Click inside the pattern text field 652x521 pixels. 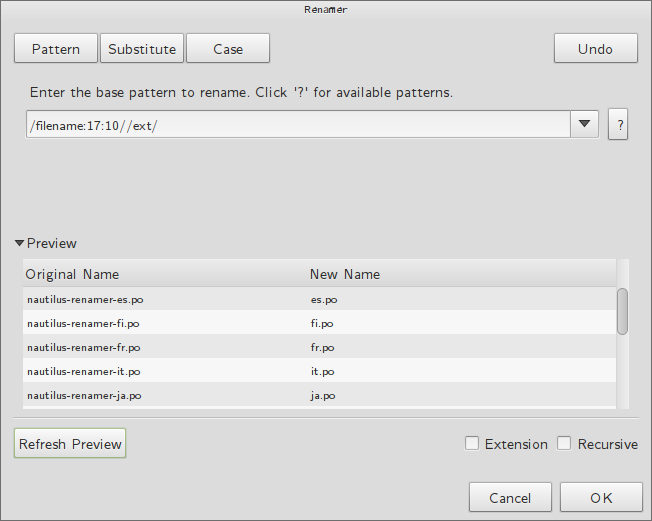pyautogui.click(x=298, y=124)
